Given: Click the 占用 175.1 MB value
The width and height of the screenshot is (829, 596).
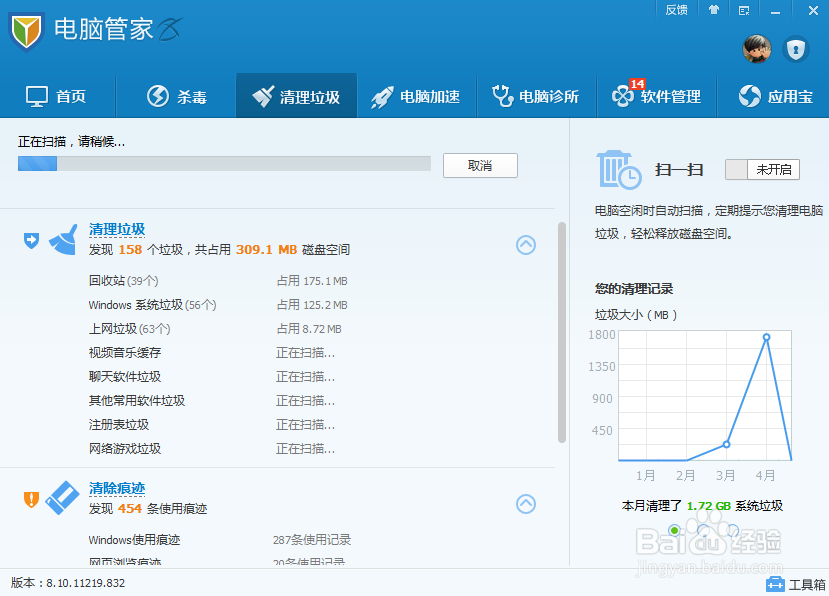Looking at the screenshot, I should [312, 281].
